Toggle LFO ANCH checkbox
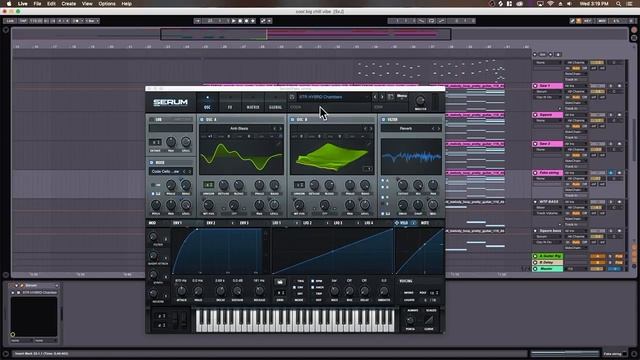640x360 pixels. pos(313,287)
